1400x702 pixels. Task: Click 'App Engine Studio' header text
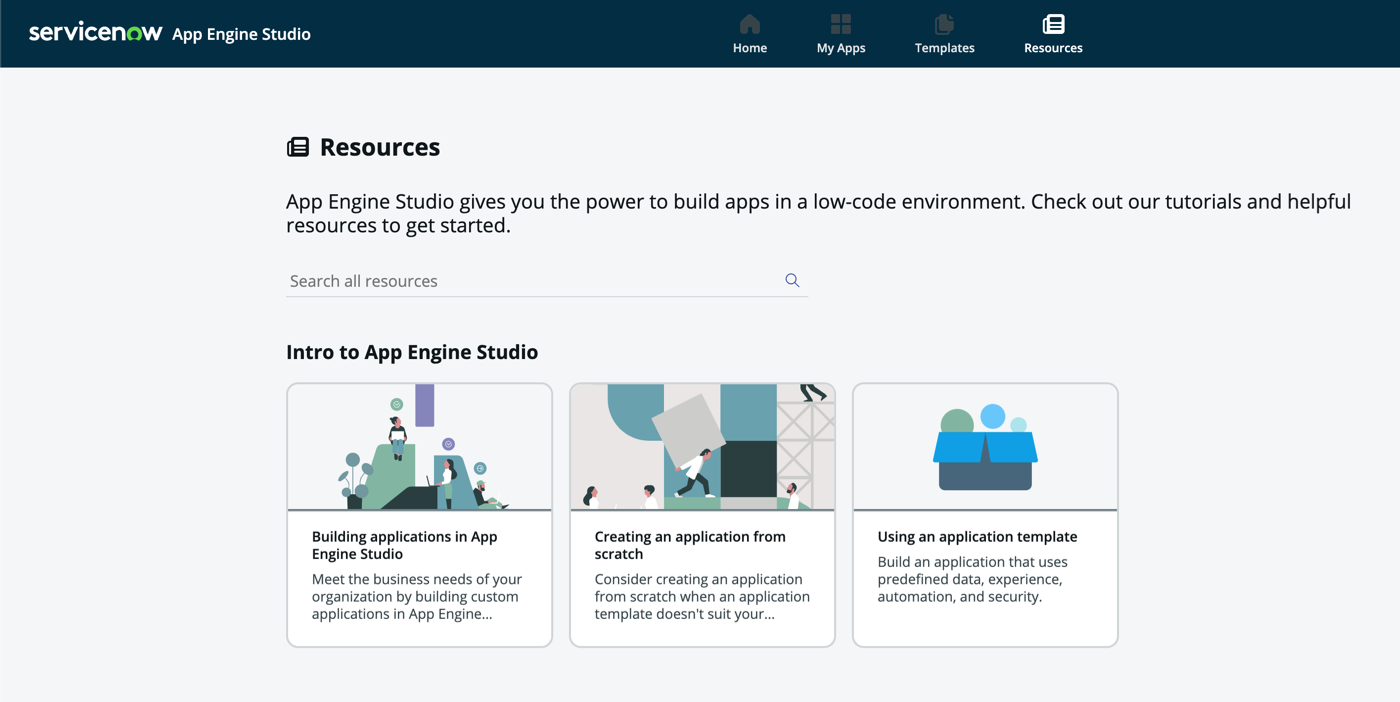241,34
